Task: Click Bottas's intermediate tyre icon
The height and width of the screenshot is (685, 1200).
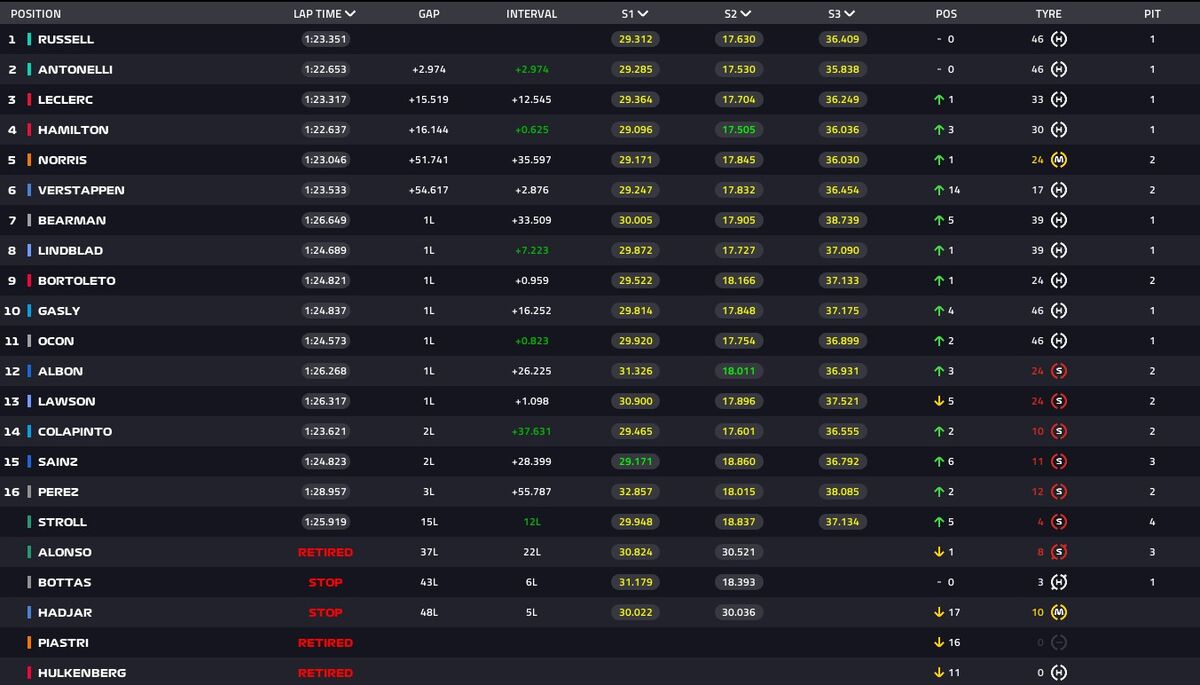Action: [x=1059, y=582]
